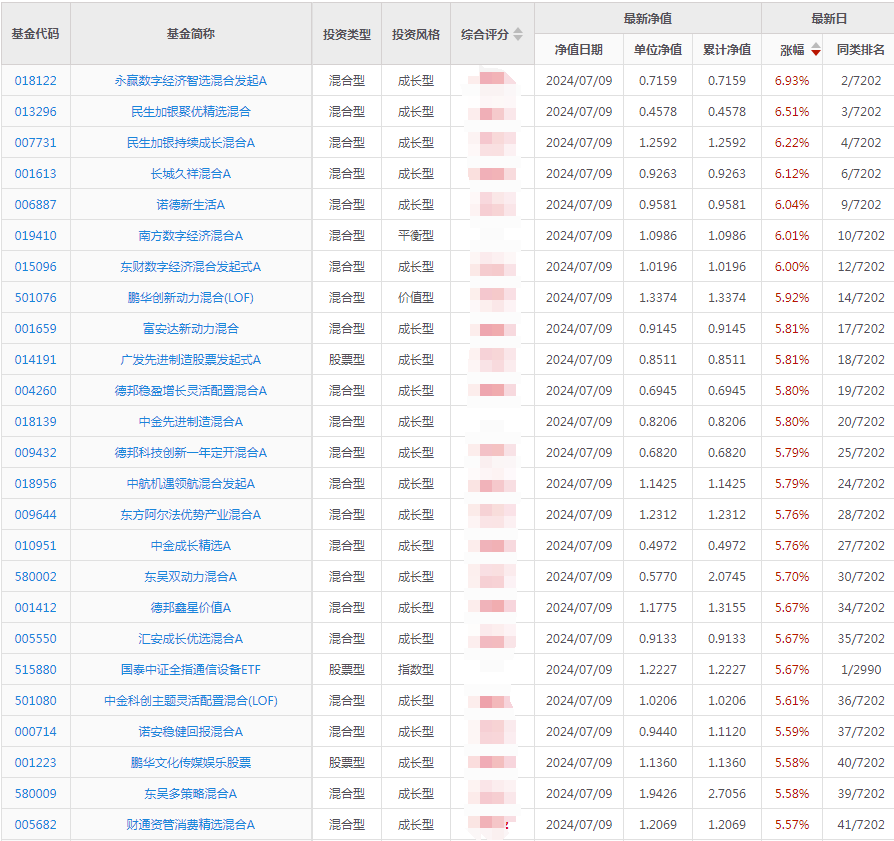This screenshot has height=841, width=894.
Task: Open fund code 009644
Action: (x=35, y=514)
